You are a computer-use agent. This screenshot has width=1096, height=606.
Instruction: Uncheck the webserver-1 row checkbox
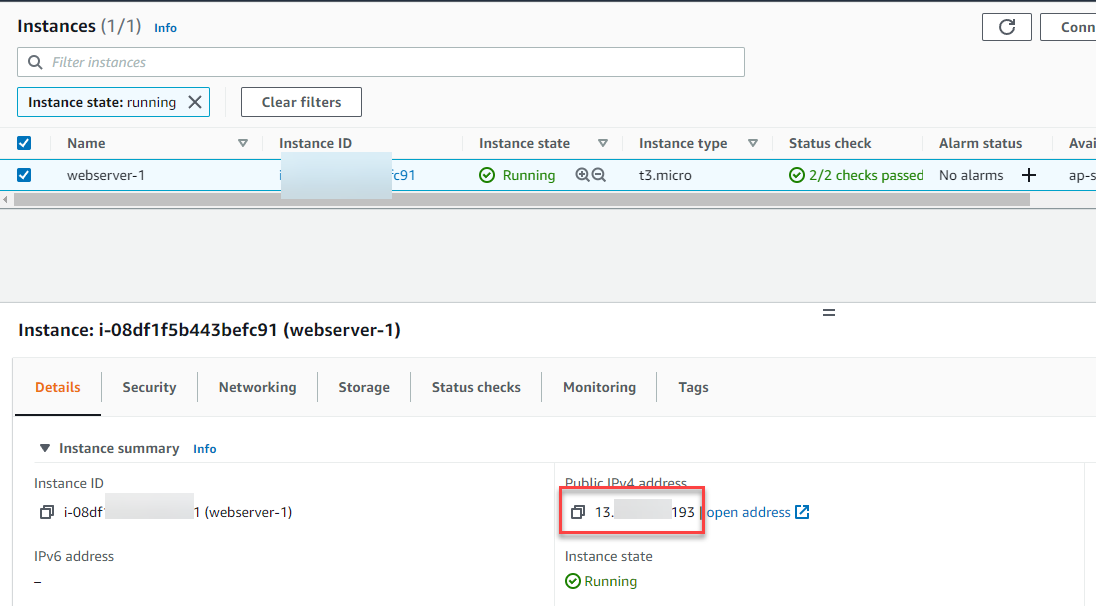[x=24, y=175]
